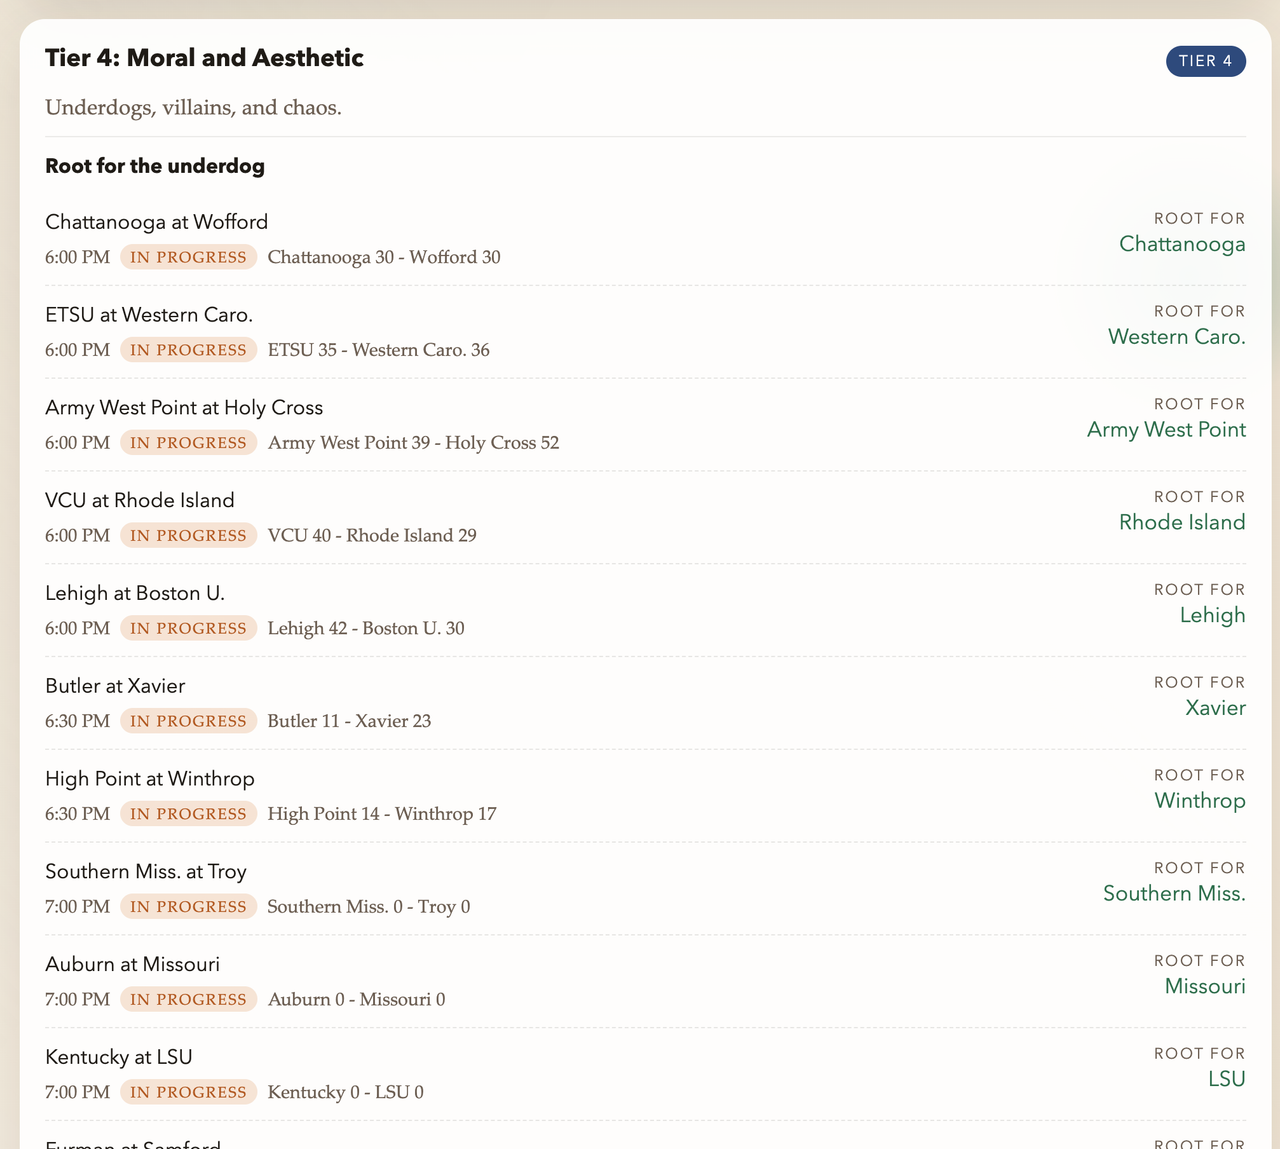Select the Missouri root-for pick
The height and width of the screenshot is (1149, 1280).
(1205, 988)
